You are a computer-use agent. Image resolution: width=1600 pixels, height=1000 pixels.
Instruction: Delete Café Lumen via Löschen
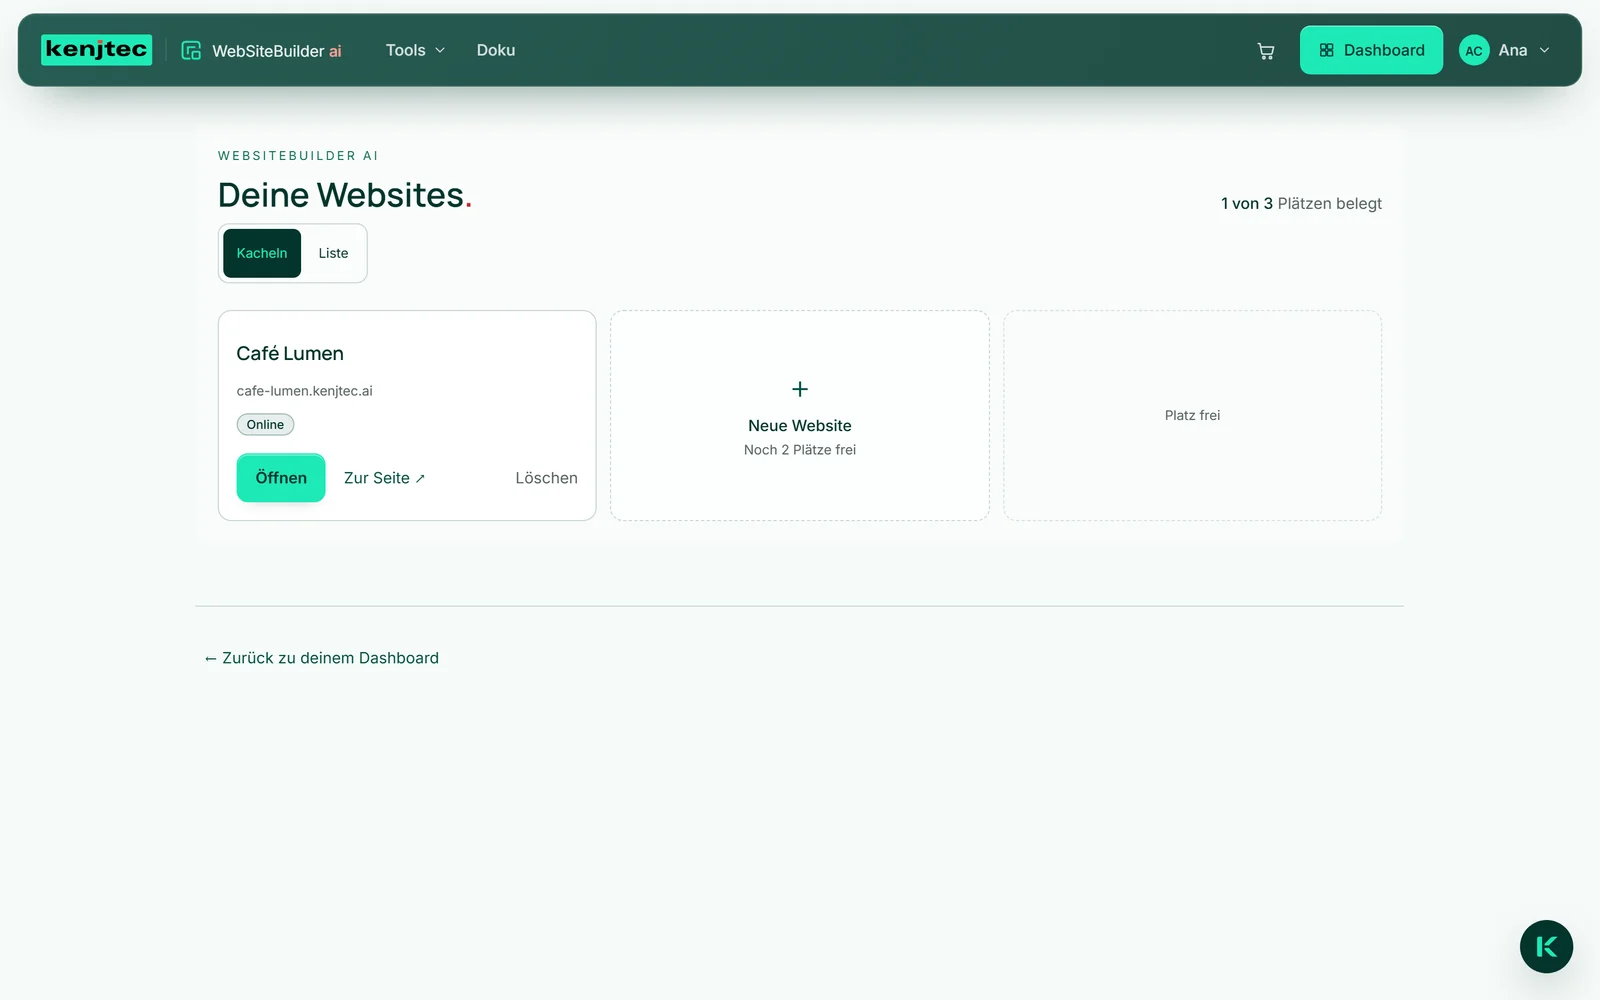[x=546, y=478]
